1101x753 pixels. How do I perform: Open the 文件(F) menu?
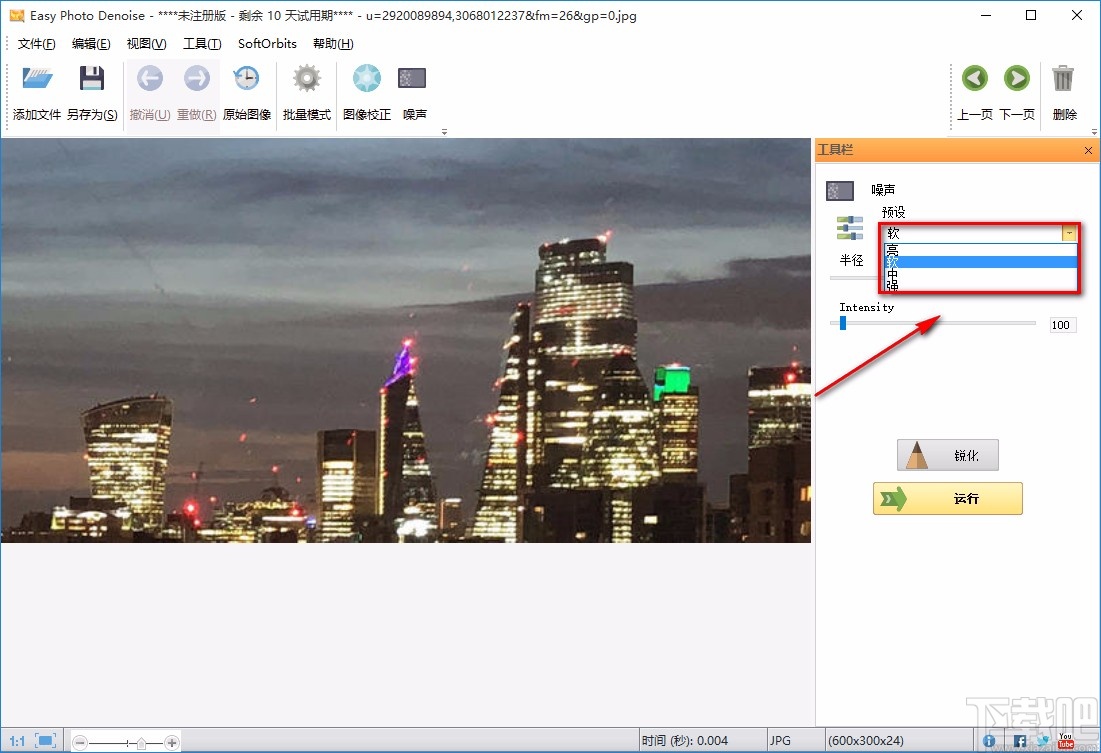coord(37,44)
